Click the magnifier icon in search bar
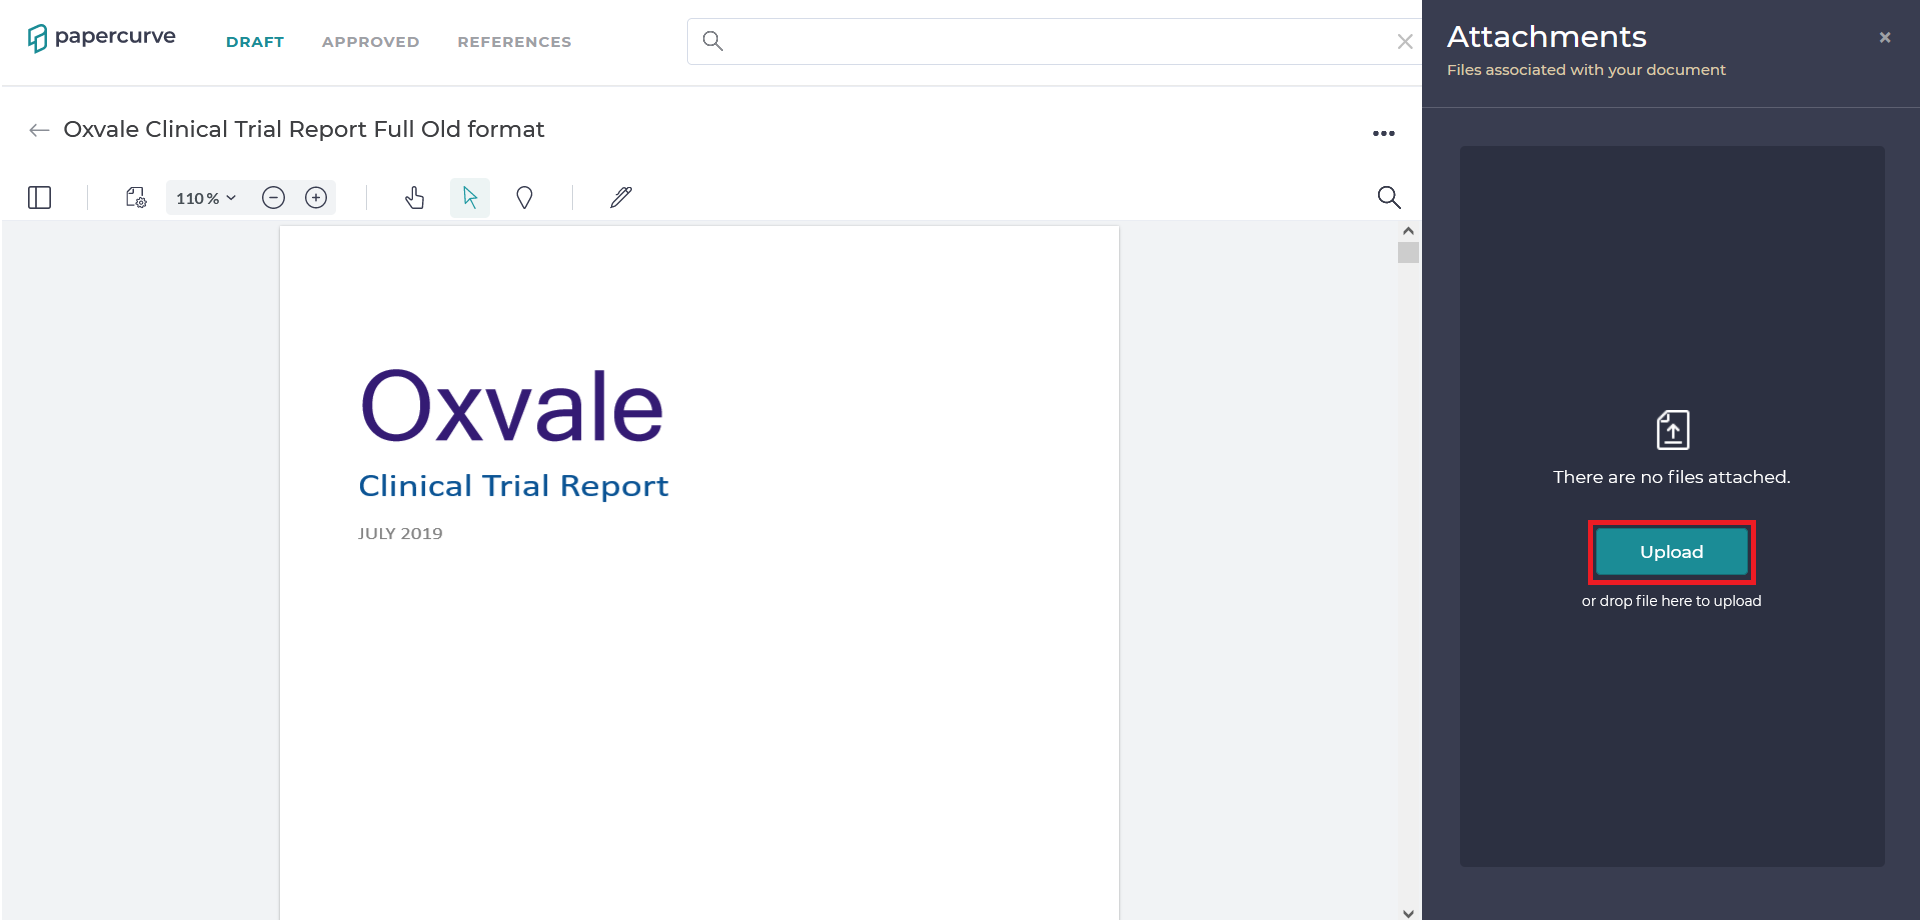This screenshot has width=1920, height=920. 712,41
